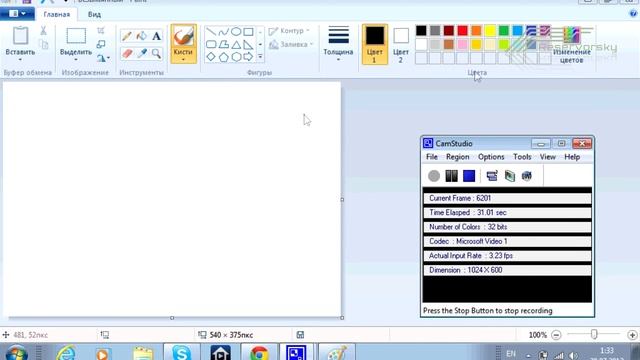Open Google Chrome from the taskbar
This screenshot has height=360, width=640.
(x=259, y=353)
